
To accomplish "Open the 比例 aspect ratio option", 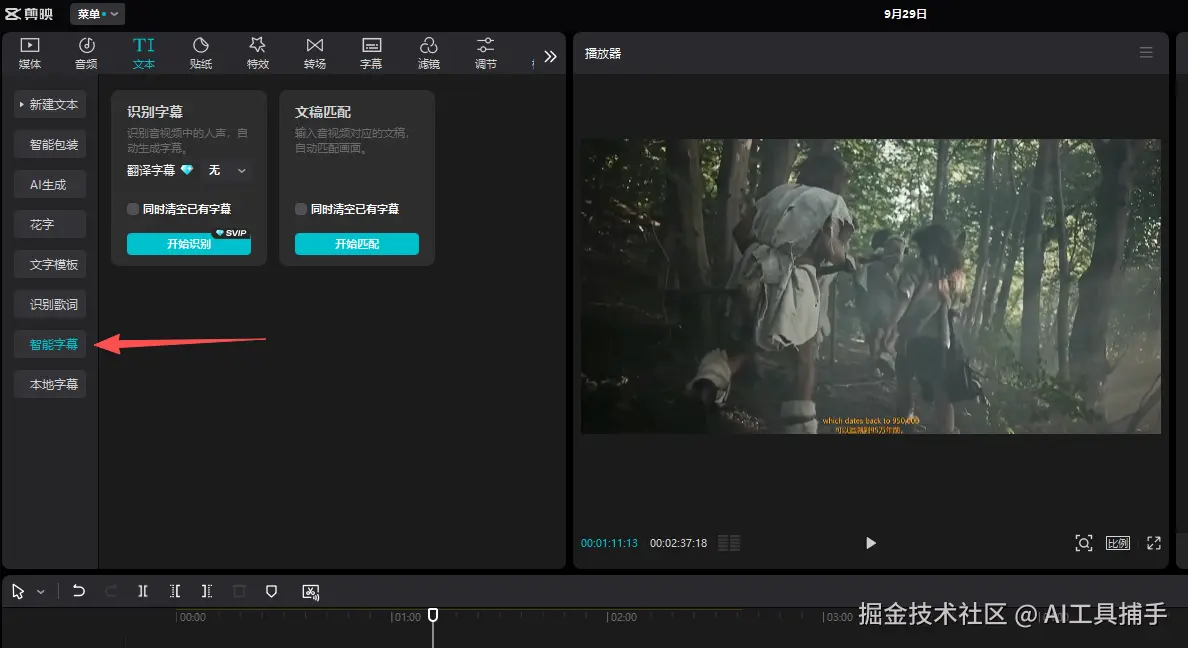I will tap(1118, 543).
